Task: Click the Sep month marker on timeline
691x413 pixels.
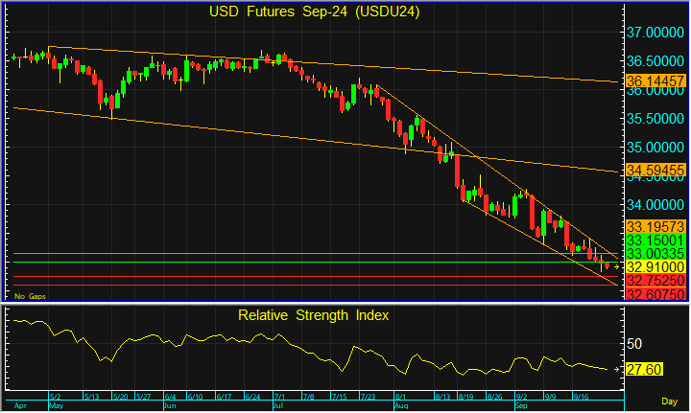Action: [x=521, y=407]
